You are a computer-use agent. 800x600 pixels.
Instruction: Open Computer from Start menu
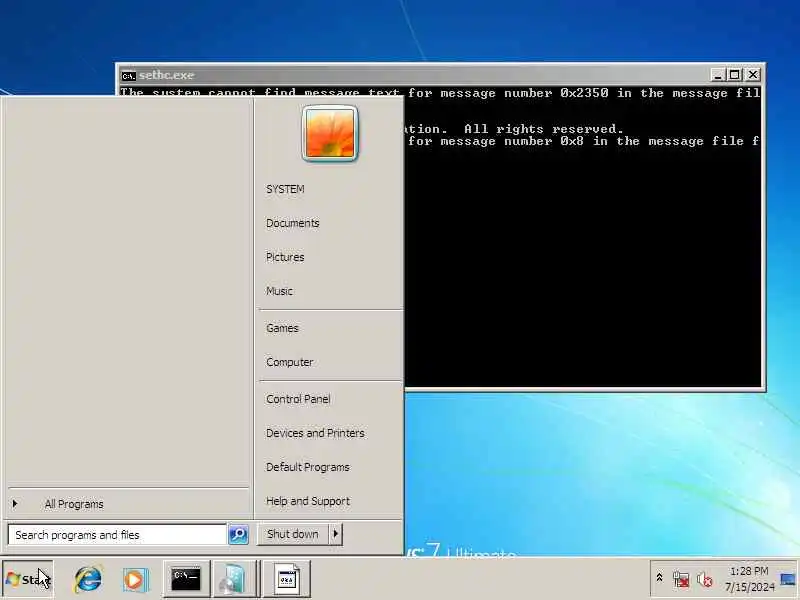tap(289, 362)
